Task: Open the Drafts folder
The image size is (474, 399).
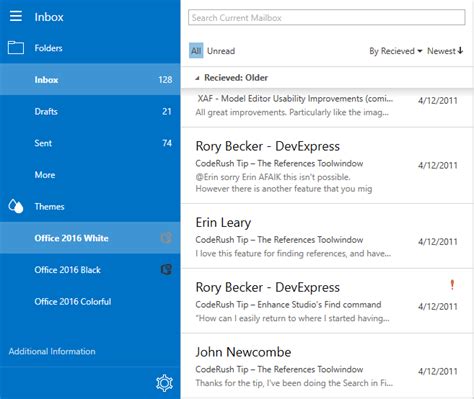Action: [90, 111]
